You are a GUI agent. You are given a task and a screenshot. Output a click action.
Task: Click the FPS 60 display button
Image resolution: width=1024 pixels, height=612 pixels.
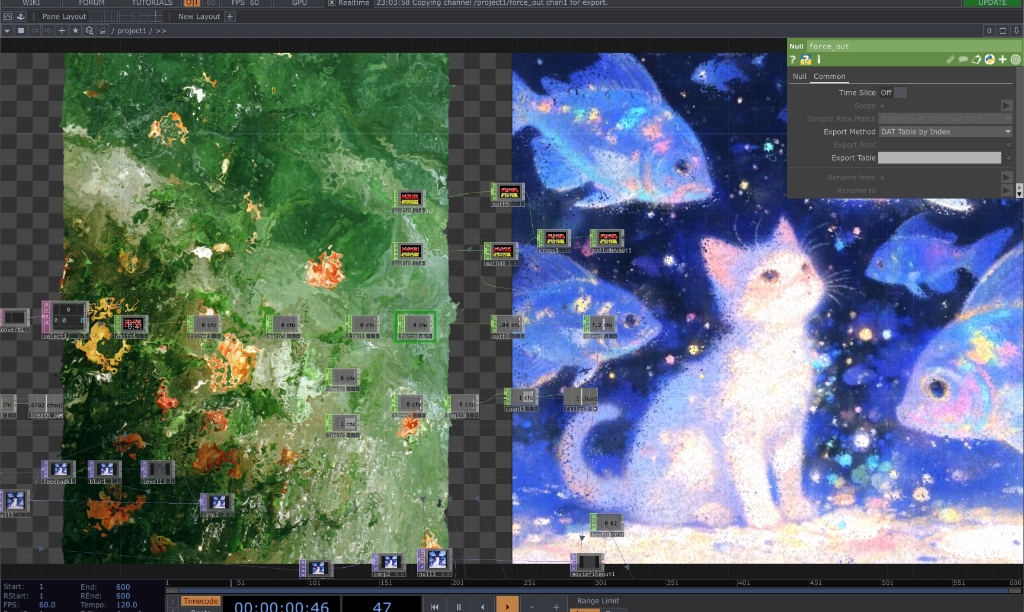point(245,3)
